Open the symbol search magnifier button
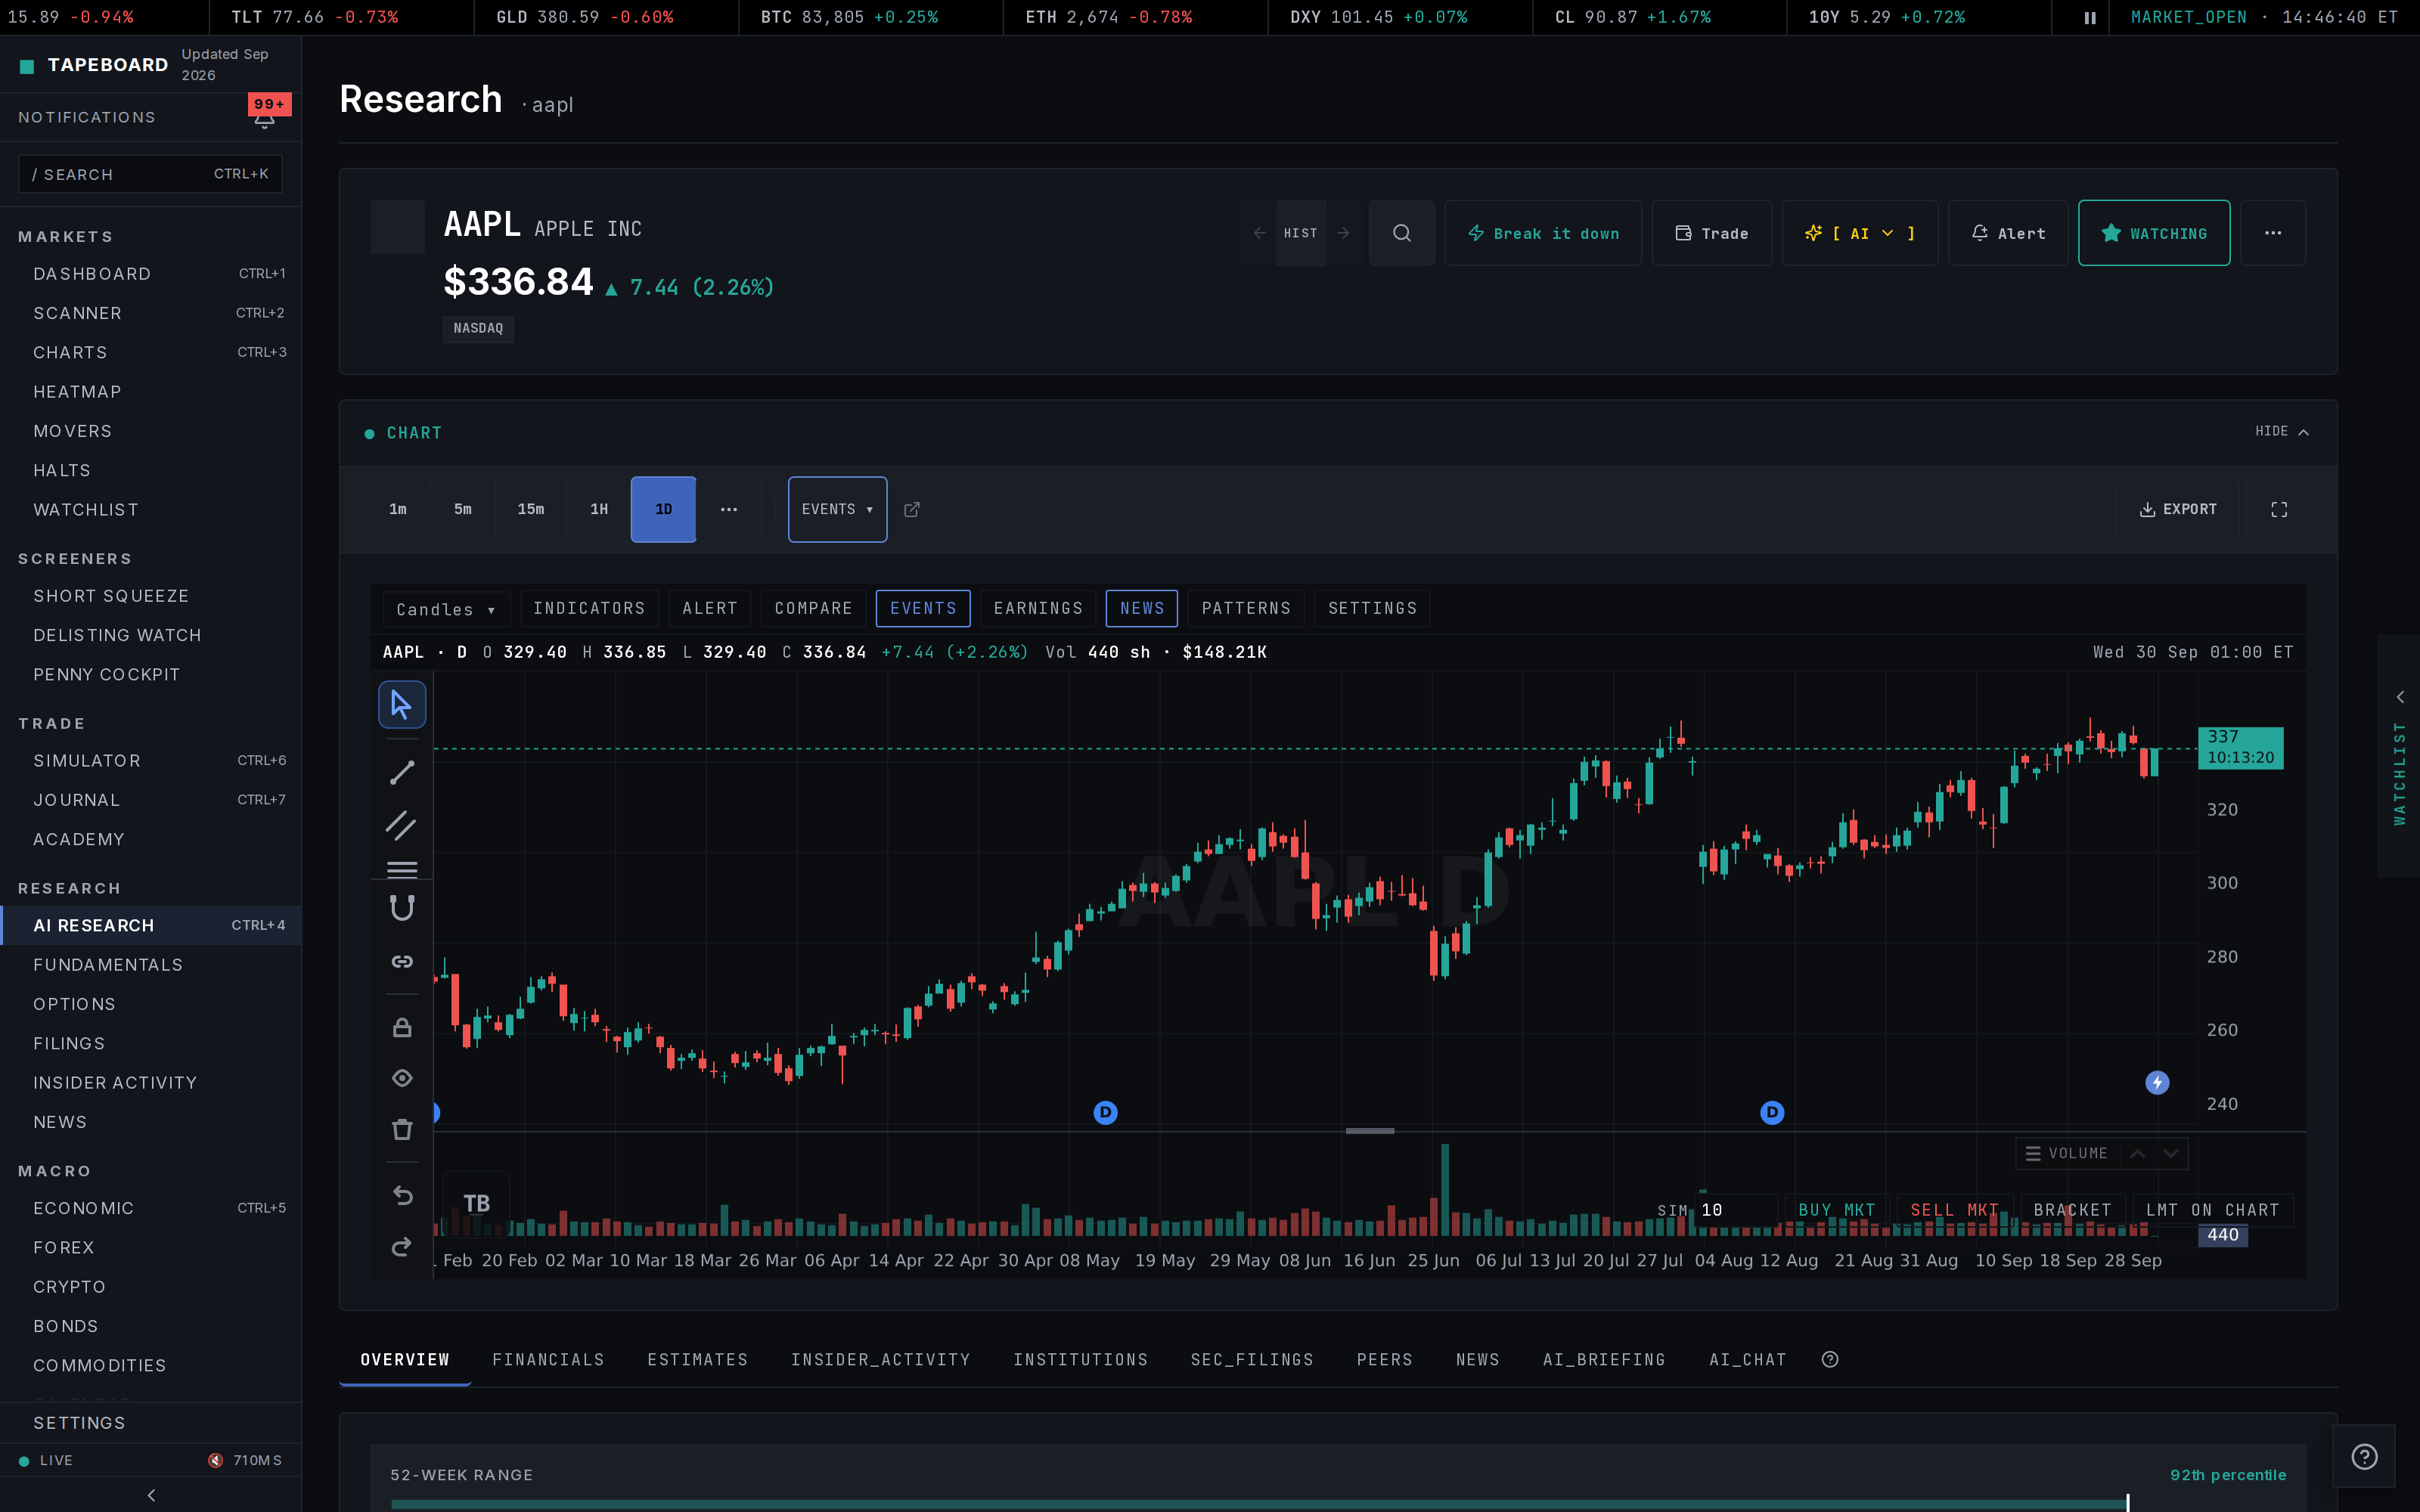2420x1512 pixels. point(1402,233)
